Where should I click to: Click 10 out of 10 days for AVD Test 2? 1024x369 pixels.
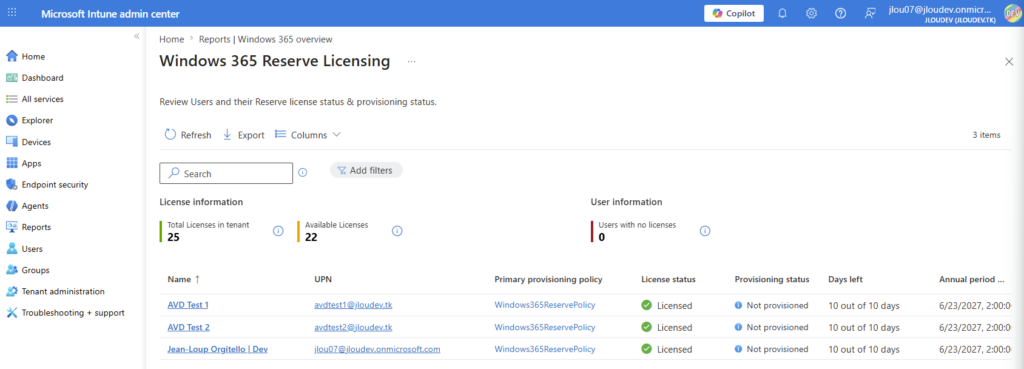864,327
